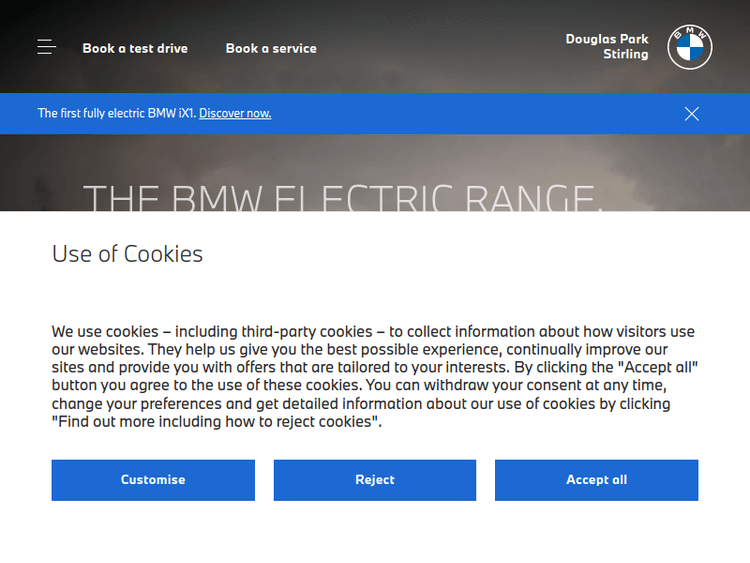Click quoted 'Find out more' text in cookie notice
The height and width of the screenshot is (563, 750).
click(217, 422)
